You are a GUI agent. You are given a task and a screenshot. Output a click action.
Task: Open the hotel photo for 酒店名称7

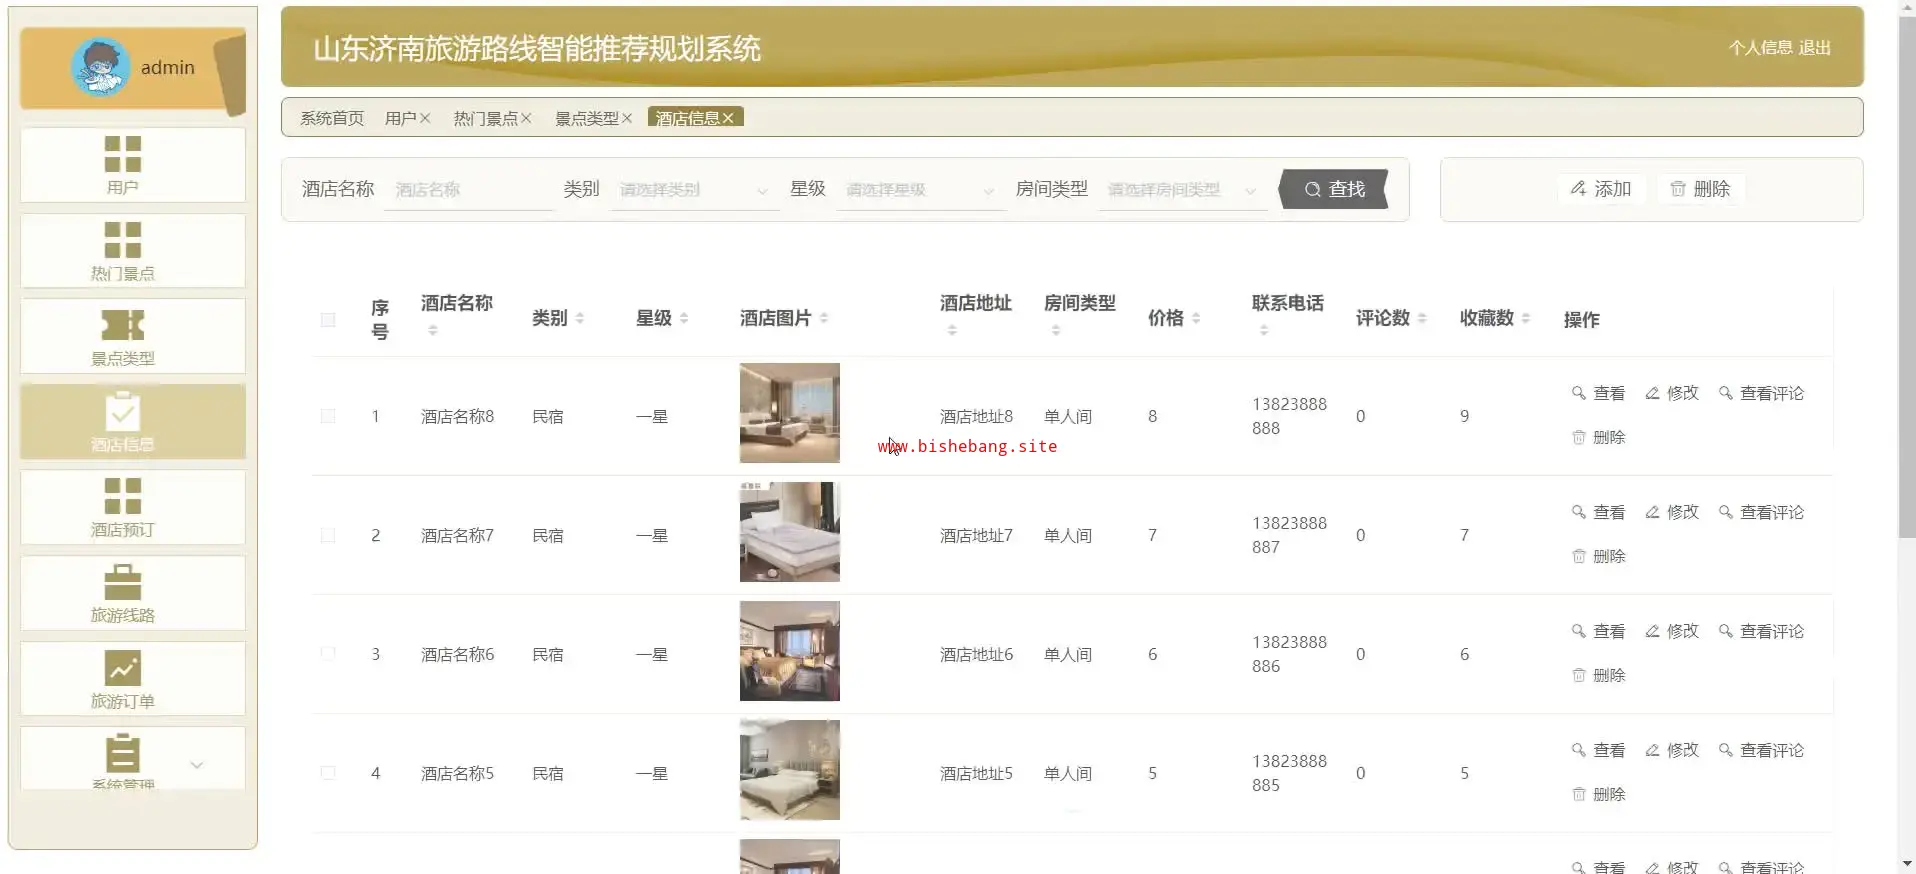coord(790,532)
